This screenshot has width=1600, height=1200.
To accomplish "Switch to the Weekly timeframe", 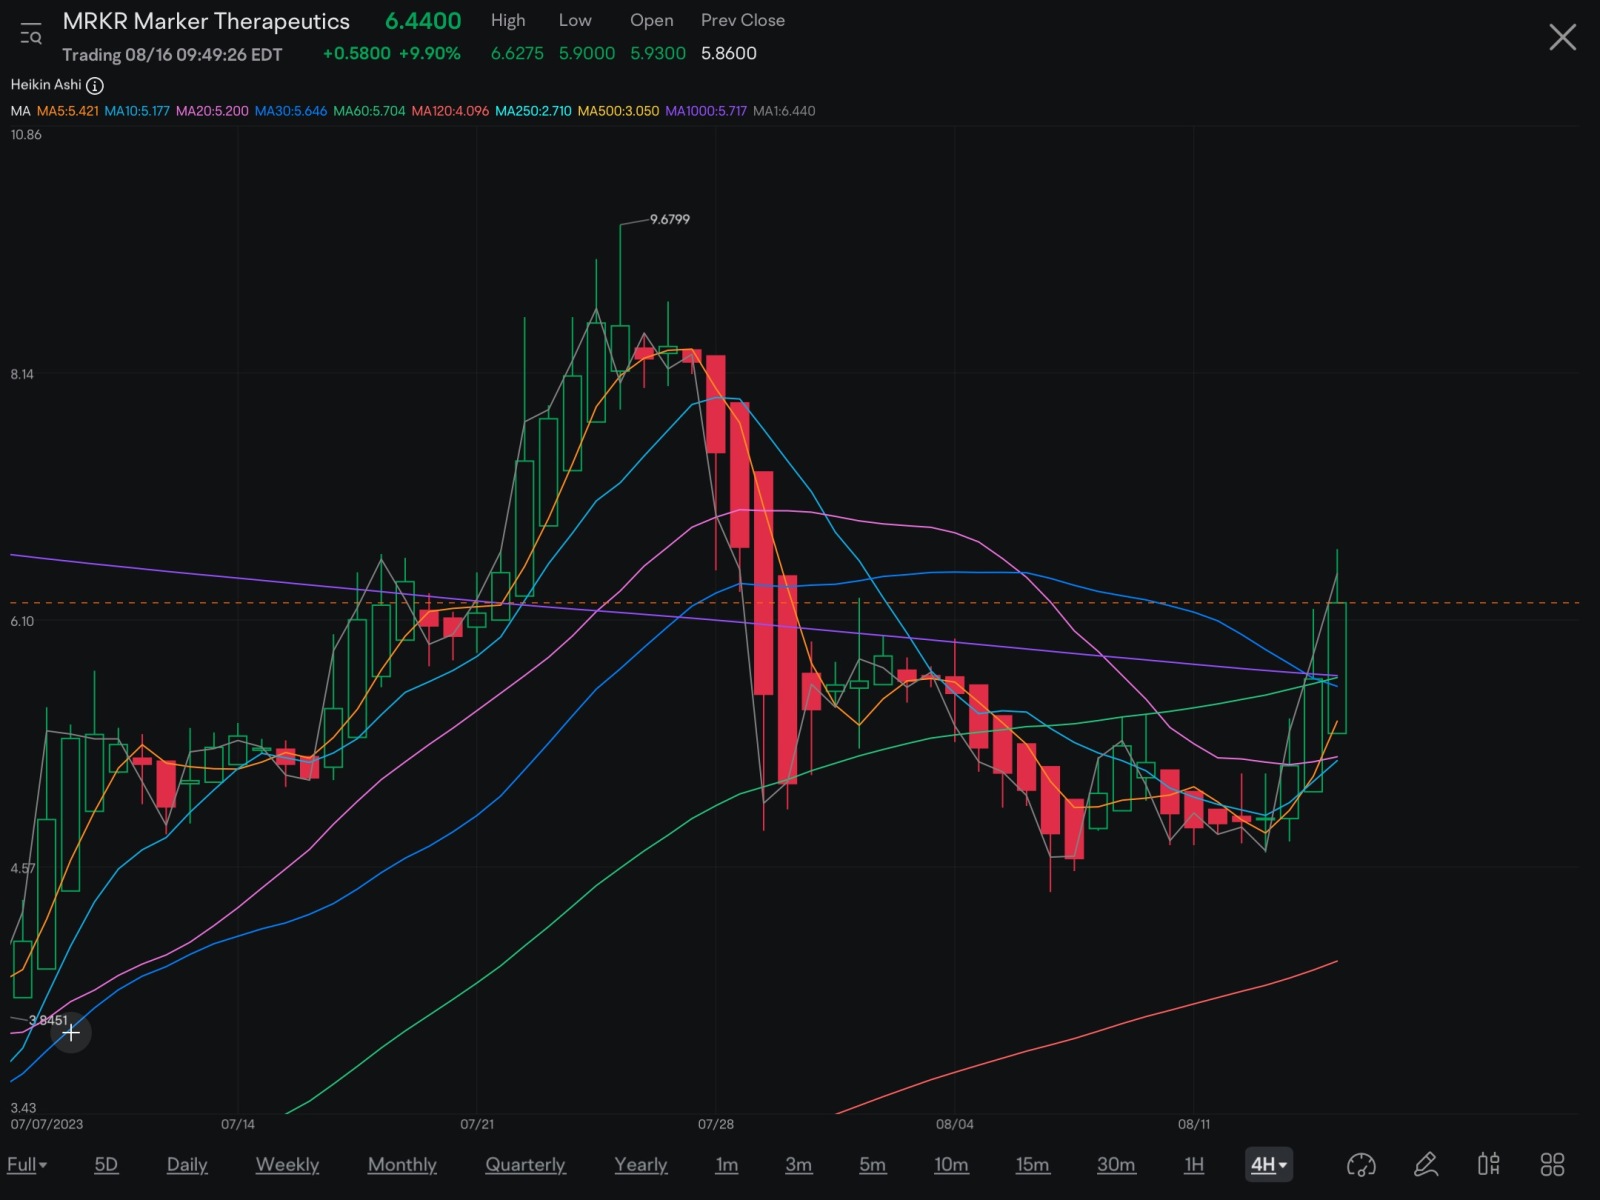I will coord(287,1164).
